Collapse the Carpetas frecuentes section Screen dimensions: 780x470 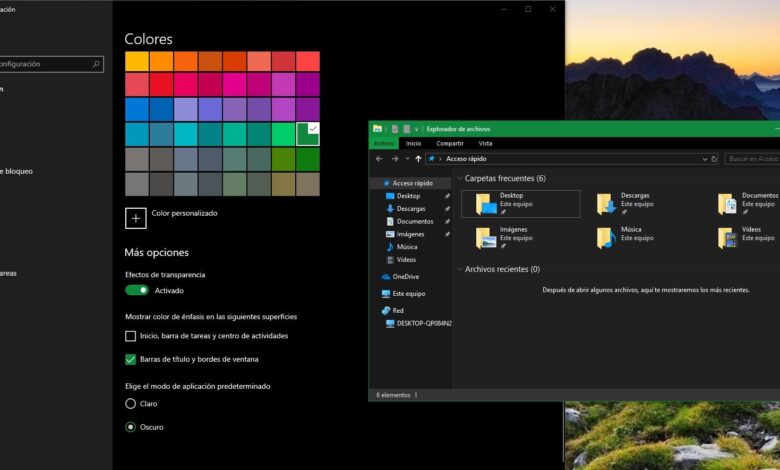pyautogui.click(x=460, y=179)
